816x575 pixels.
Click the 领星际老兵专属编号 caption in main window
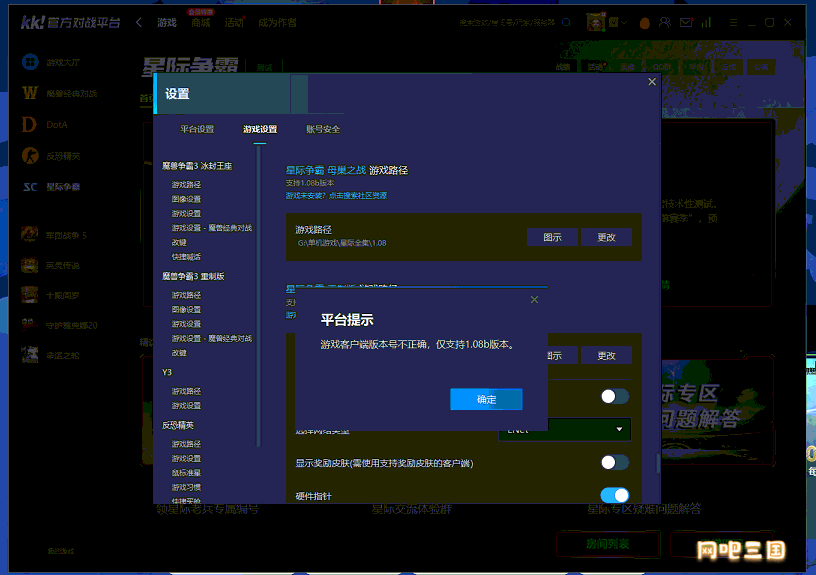(x=208, y=509)
